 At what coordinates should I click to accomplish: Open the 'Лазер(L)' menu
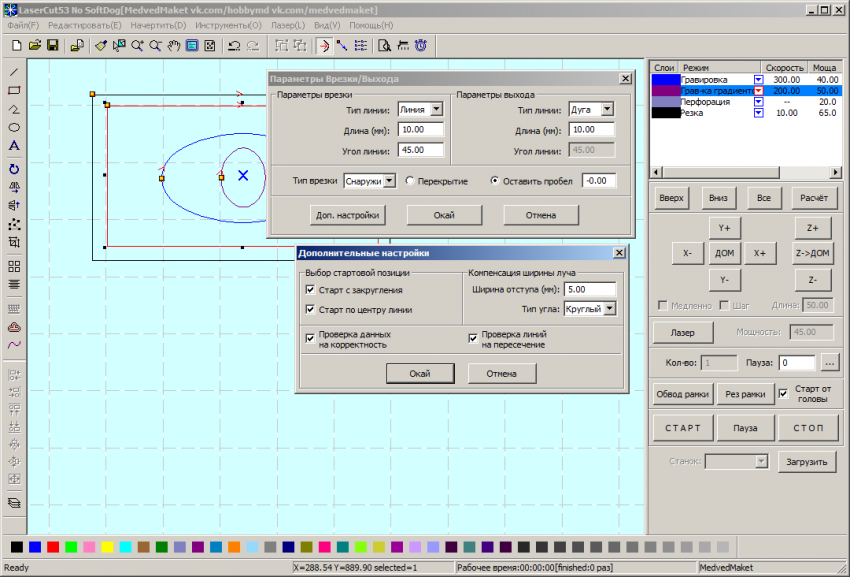tap(287, 25)
